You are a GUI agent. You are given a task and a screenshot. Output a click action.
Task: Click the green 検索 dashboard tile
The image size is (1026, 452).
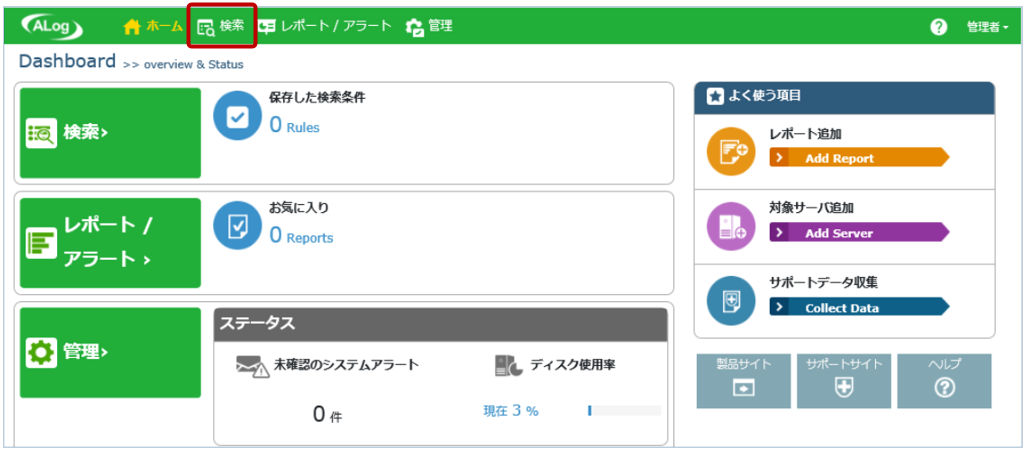[110, 133]
